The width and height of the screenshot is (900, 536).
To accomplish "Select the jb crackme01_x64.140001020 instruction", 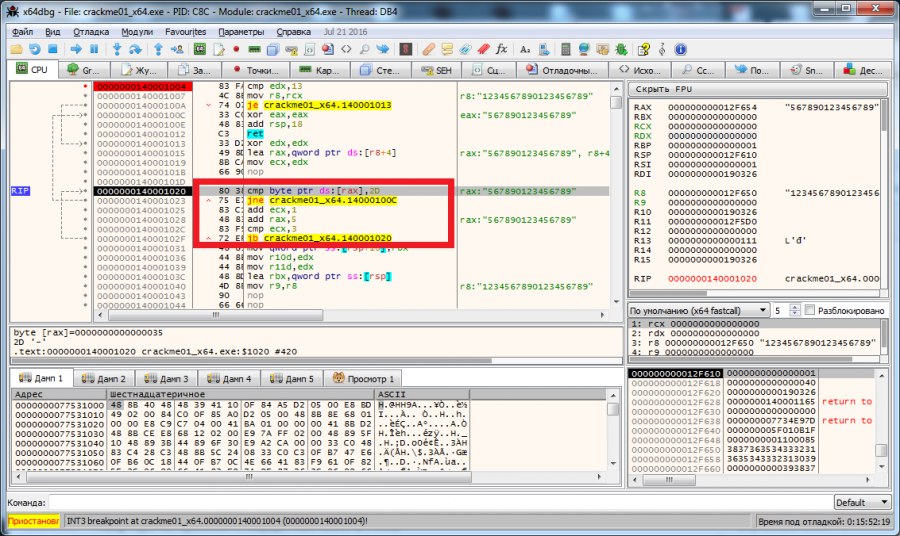I will (320, 238).
